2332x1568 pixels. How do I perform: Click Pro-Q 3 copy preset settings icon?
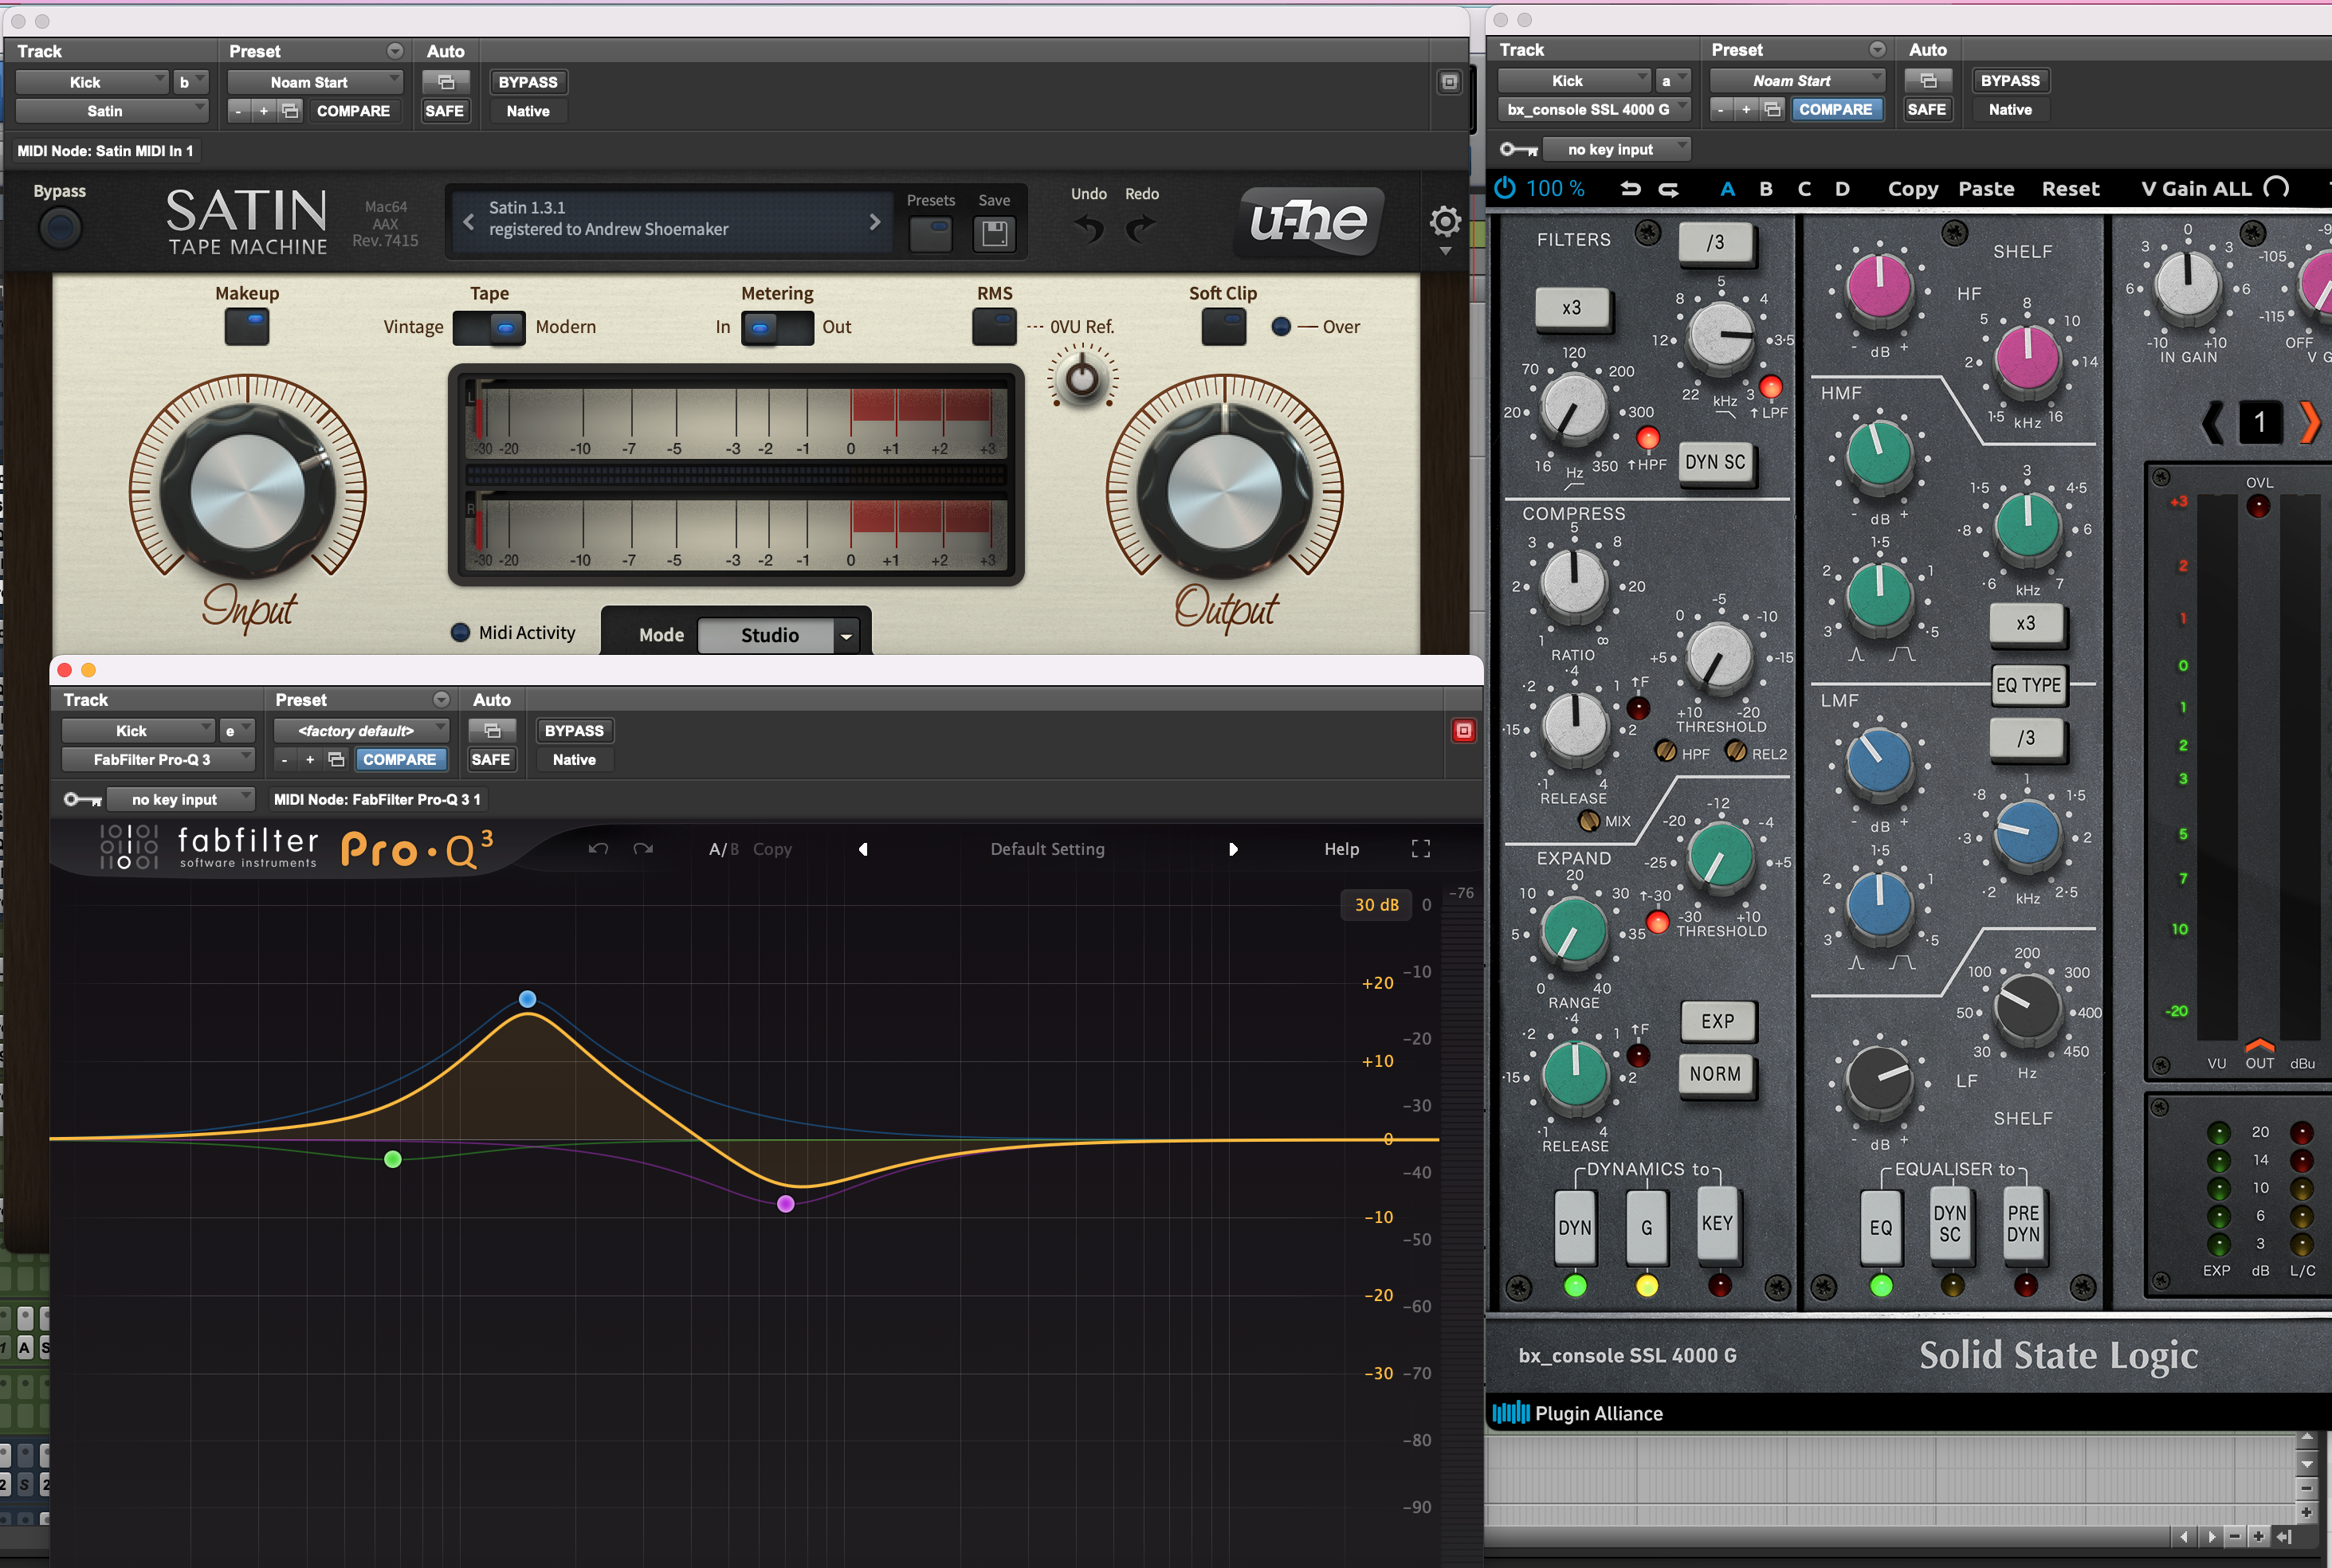336,760
